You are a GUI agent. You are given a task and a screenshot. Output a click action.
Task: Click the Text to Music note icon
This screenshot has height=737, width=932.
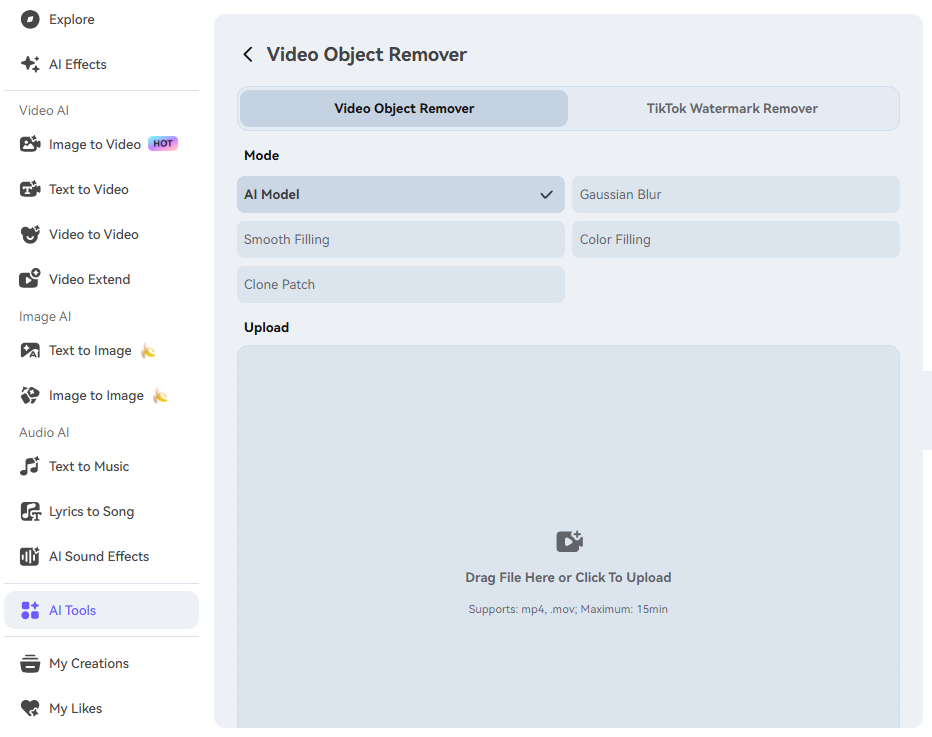[x=30, y=466]
